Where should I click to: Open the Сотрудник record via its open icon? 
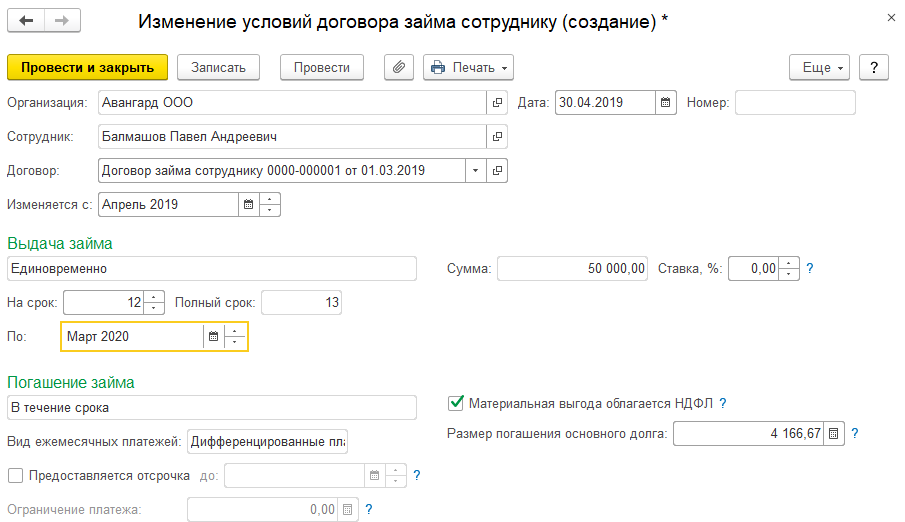click(x=497, y=136)
